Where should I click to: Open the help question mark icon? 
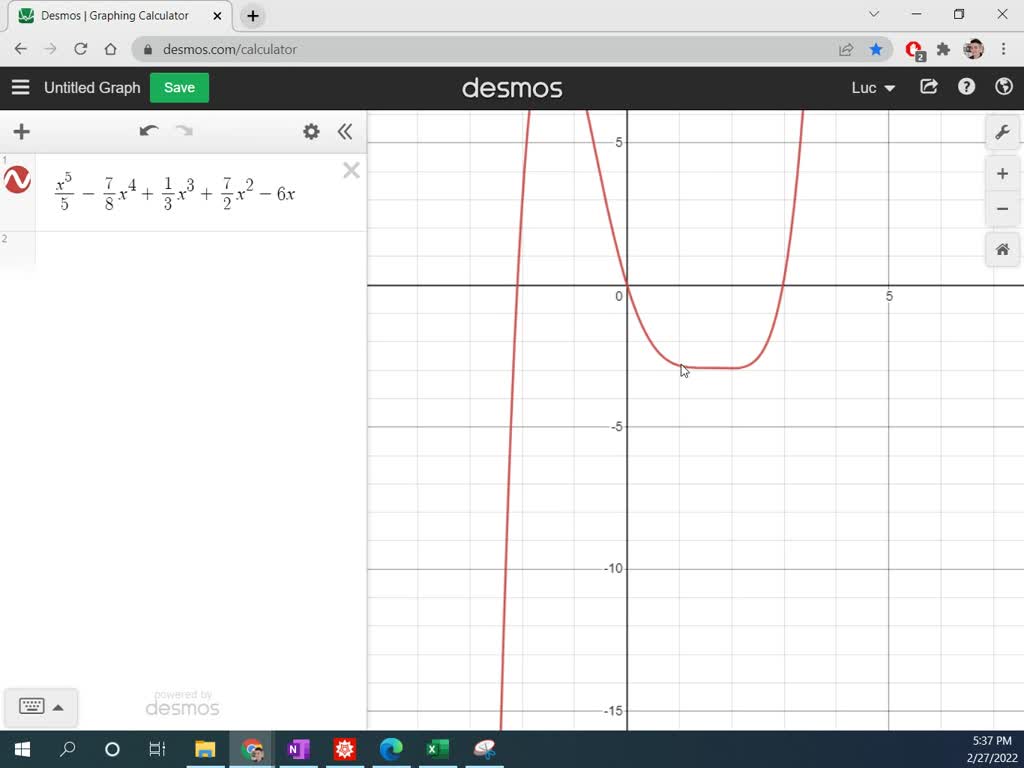(x=966, y=87)
